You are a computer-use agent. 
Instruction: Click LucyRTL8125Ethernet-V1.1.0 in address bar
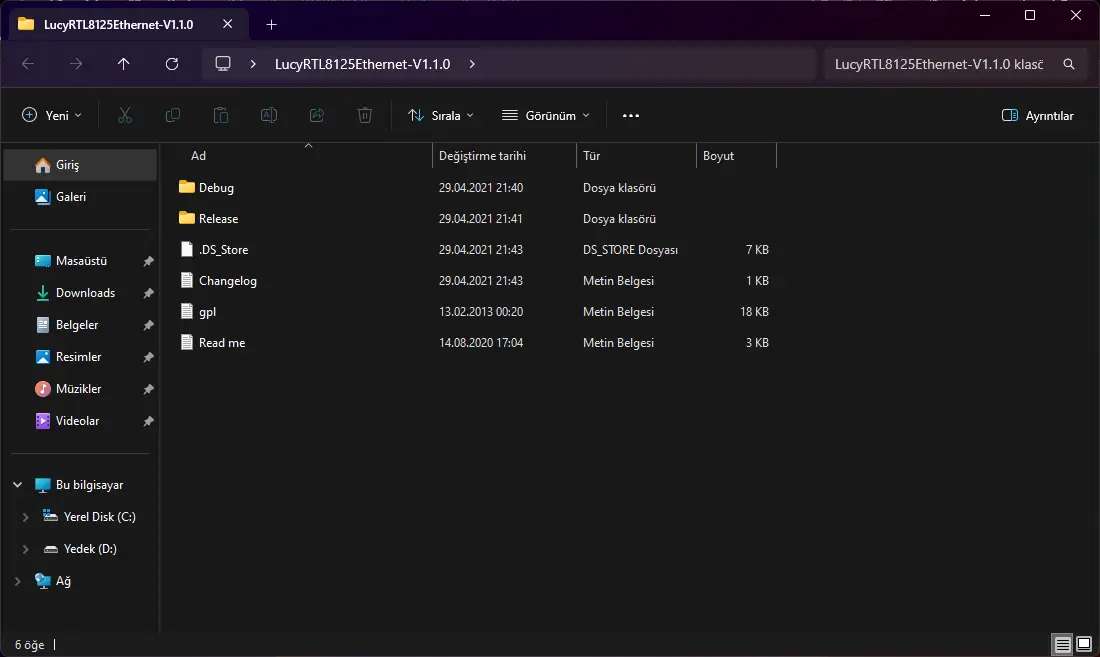coord(363,64)
